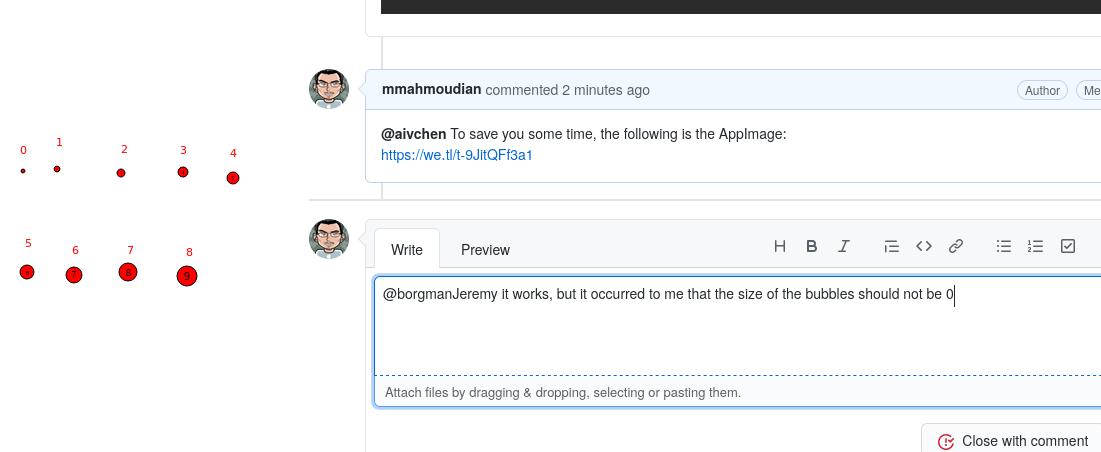Open the we.tl AppImage link
Viewport: 1101px width, 452px height.
456,155
